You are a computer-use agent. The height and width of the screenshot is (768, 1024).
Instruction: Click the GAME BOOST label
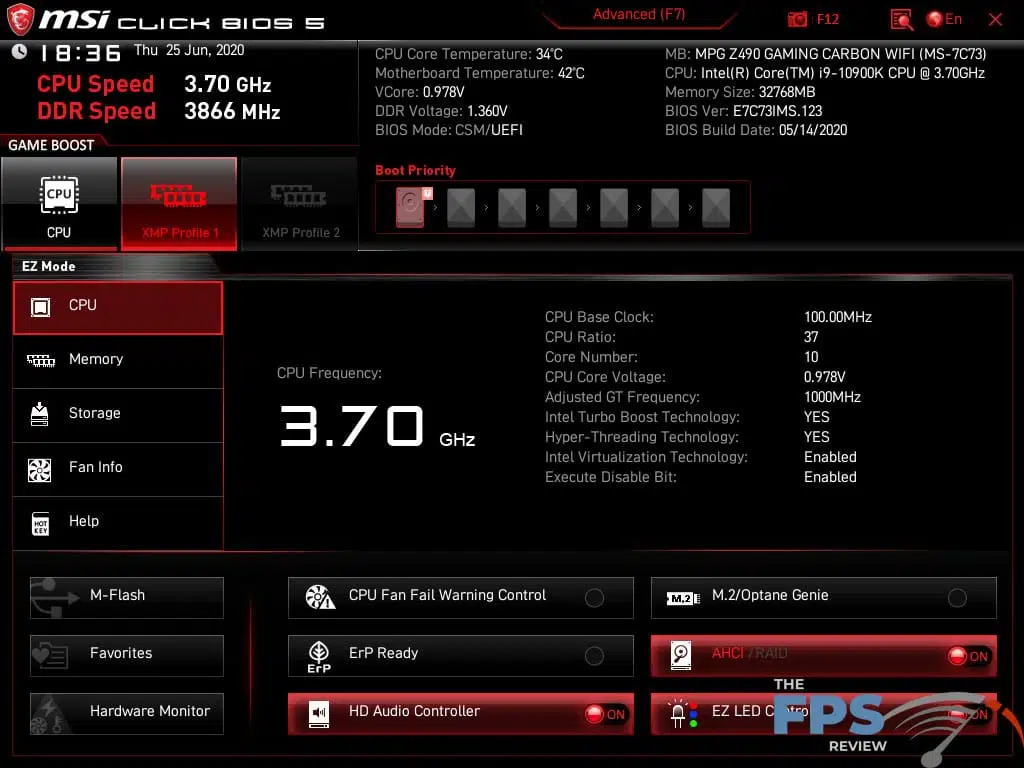coord(51,145)
